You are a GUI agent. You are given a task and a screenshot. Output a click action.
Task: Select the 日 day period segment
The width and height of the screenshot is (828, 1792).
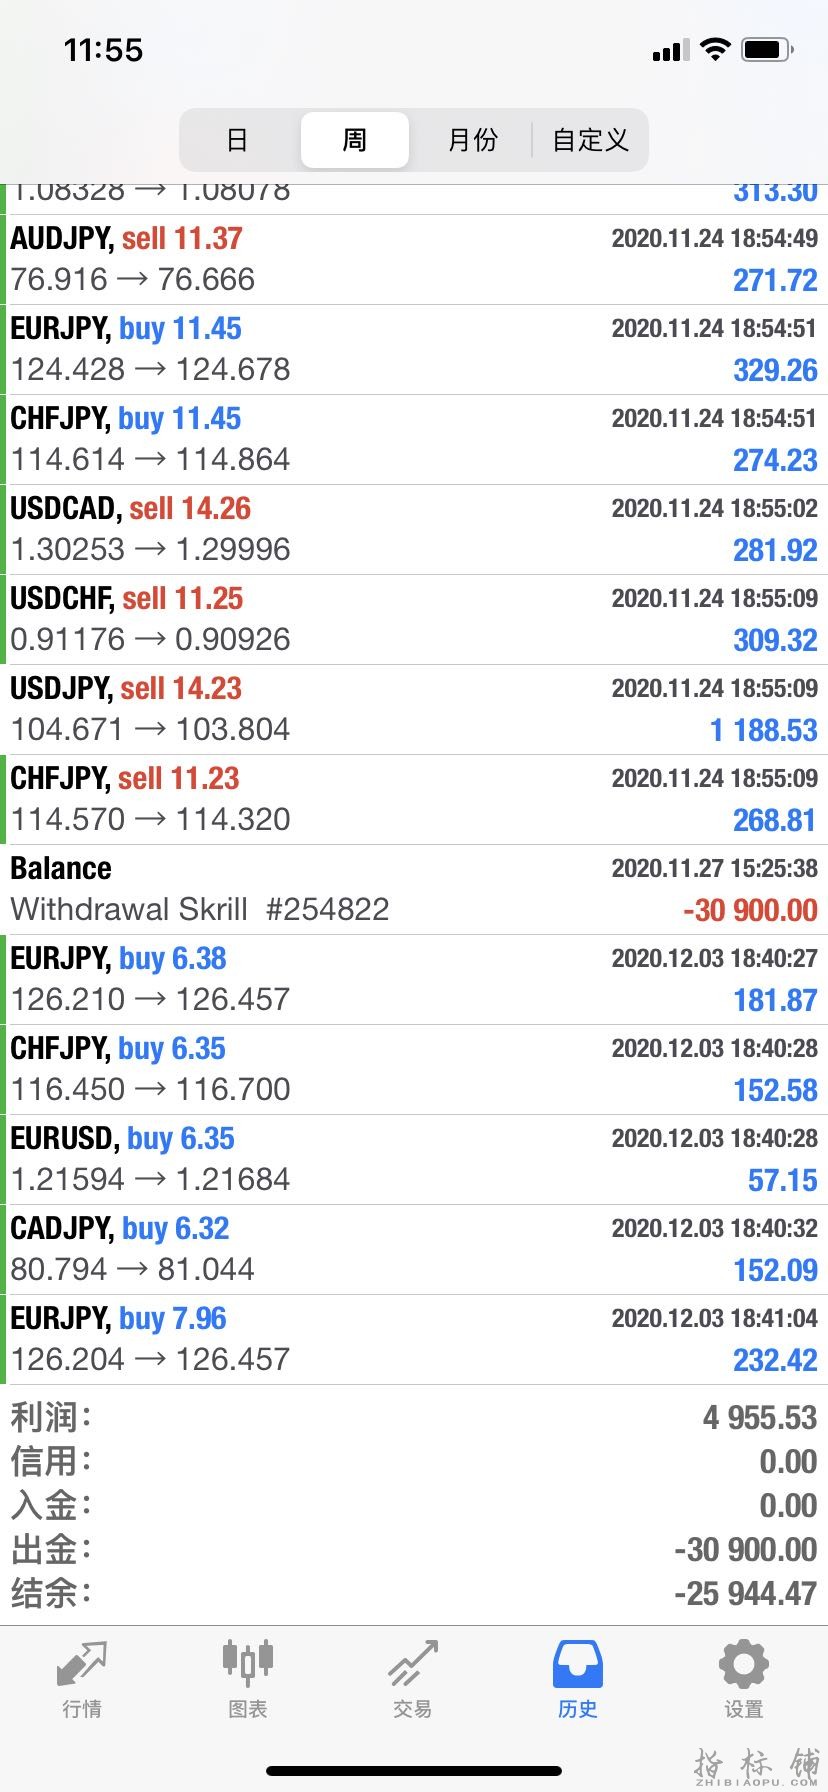pos(237,140)
